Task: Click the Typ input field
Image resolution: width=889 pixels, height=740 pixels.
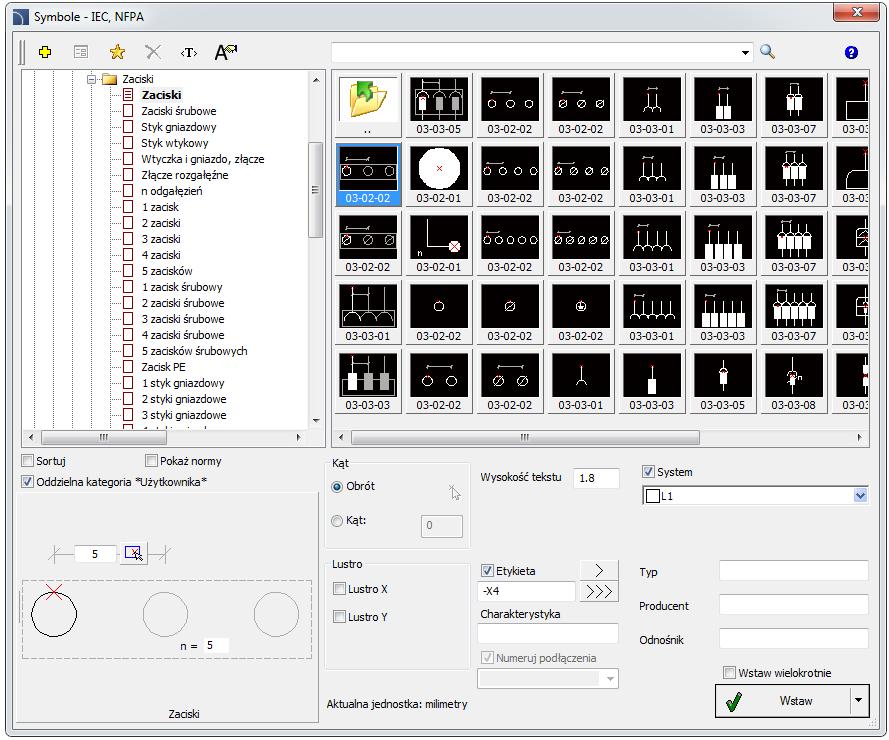Action: pos(793,570)
